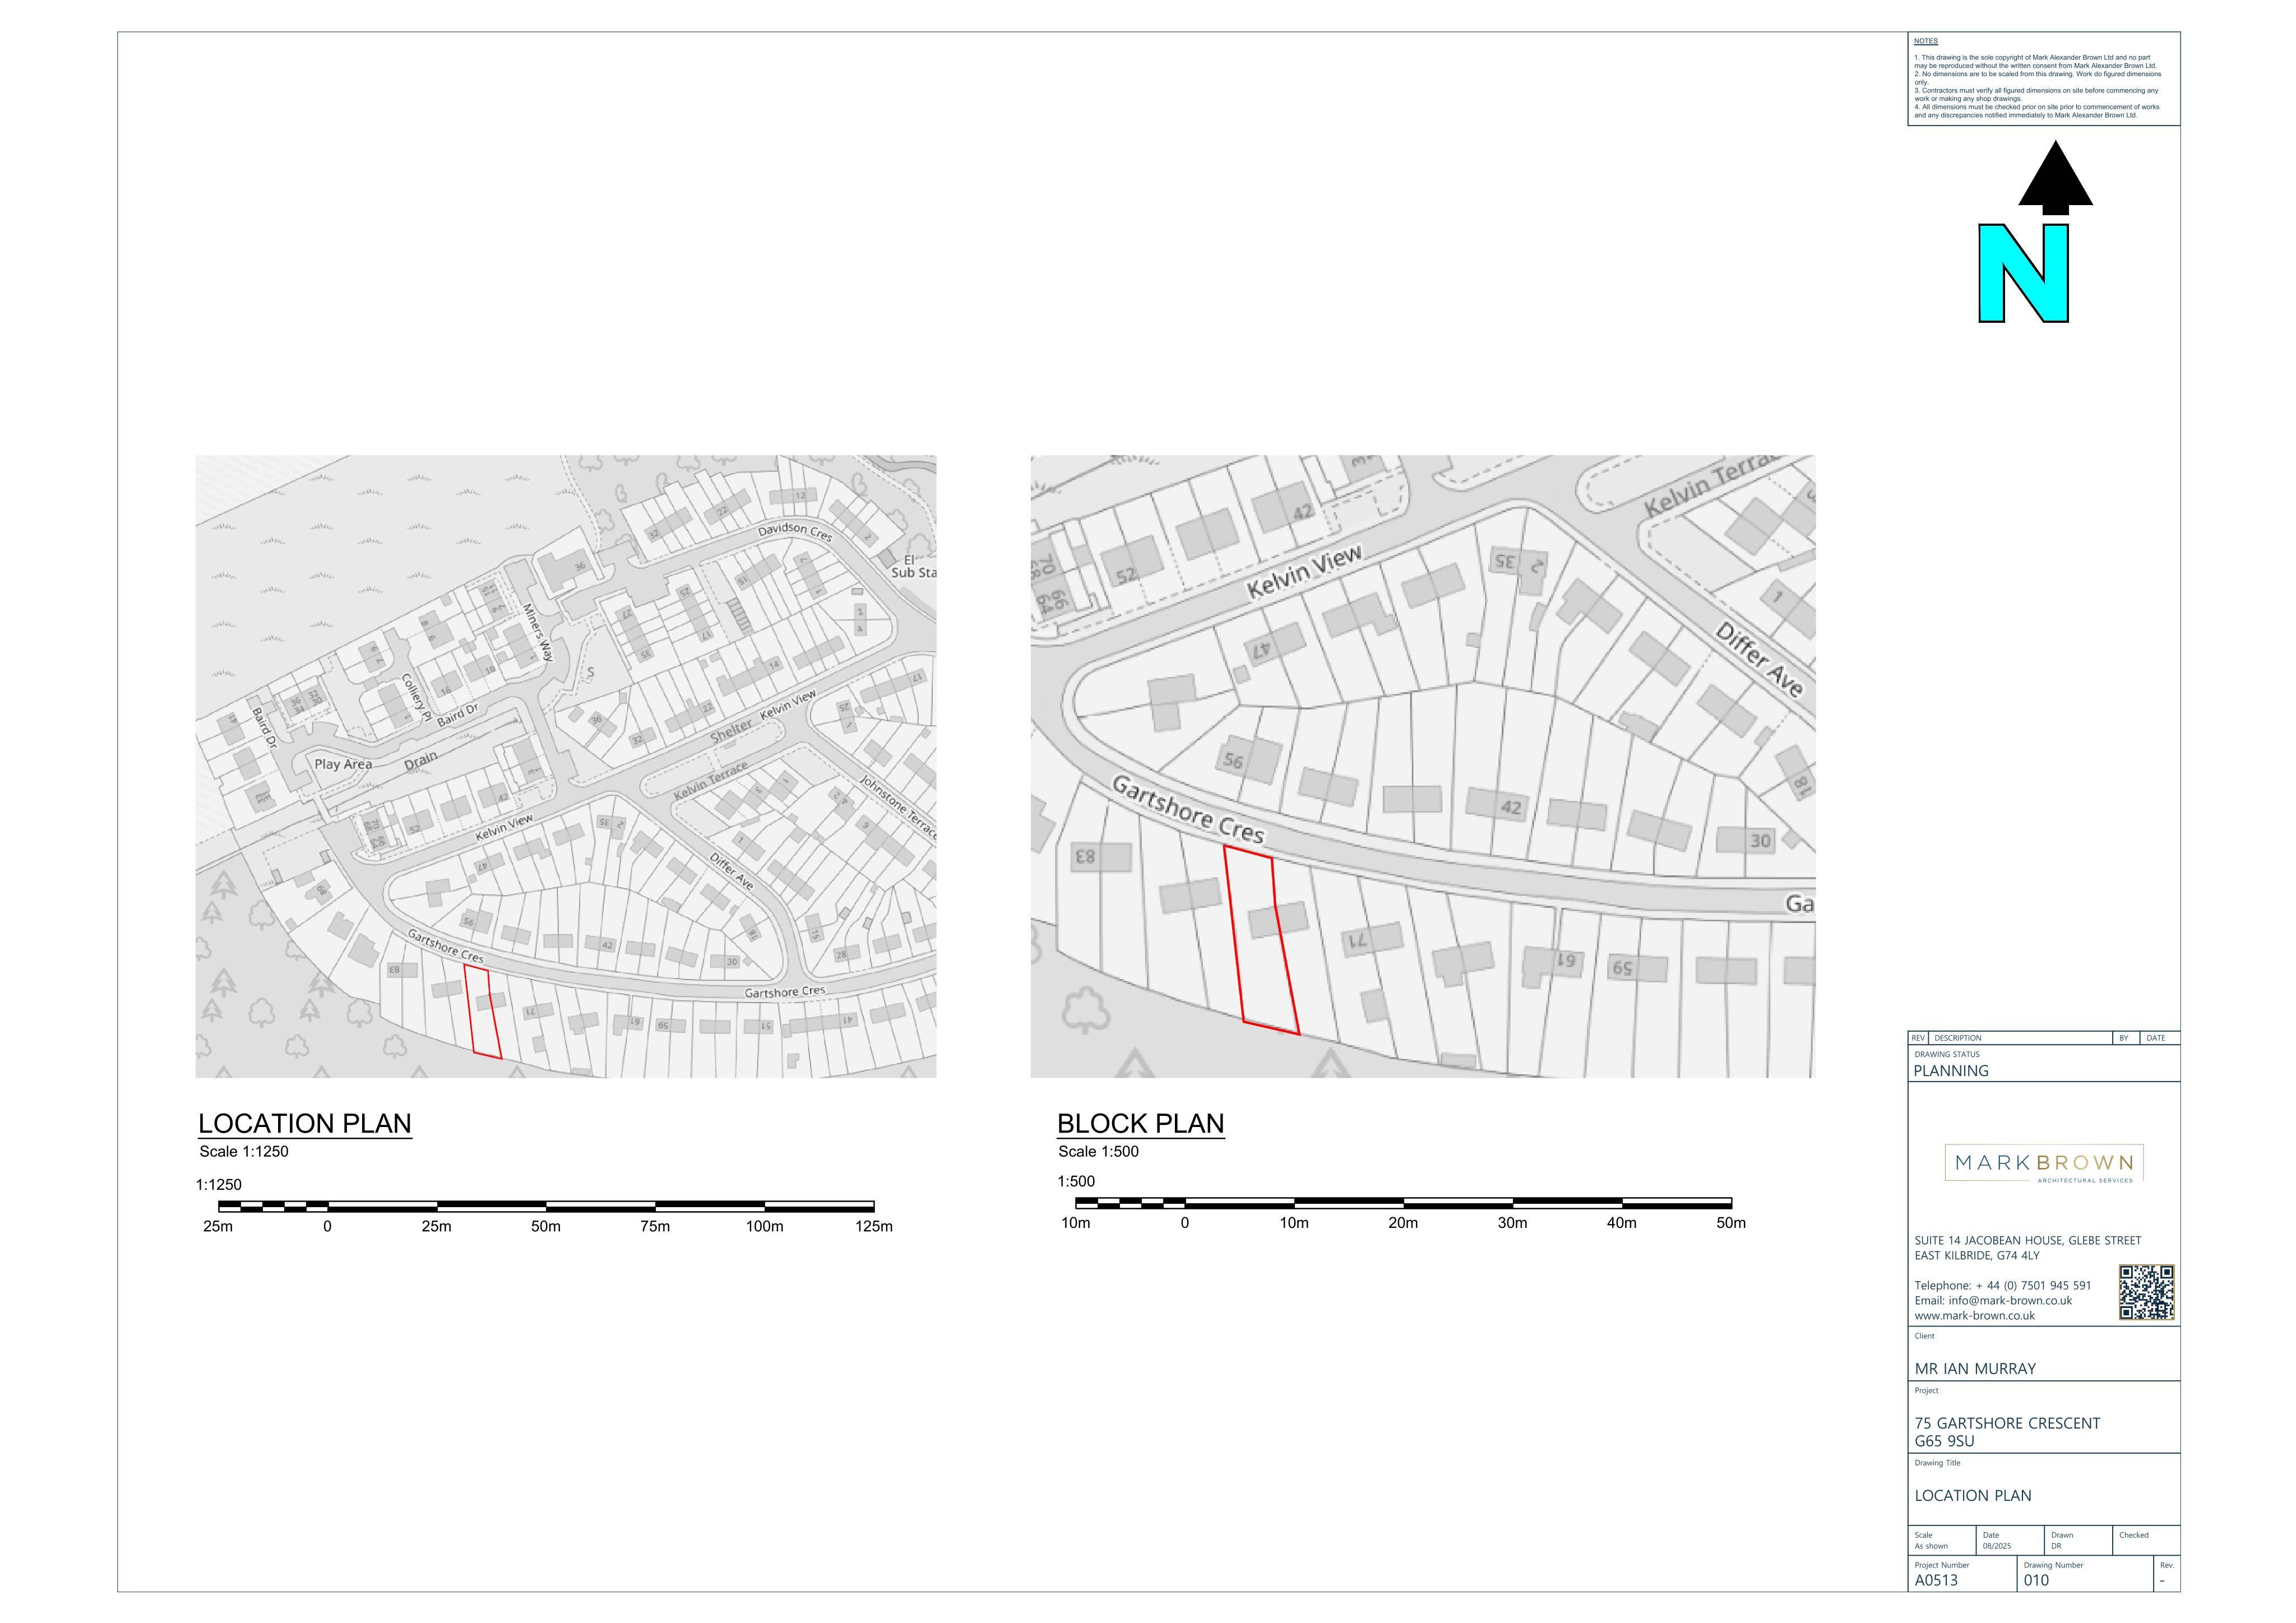The width and height of the screenshot is (2296, 1623).
Task: Click the 'Play Area' label on the location map
Action: (x=343, y=764)
